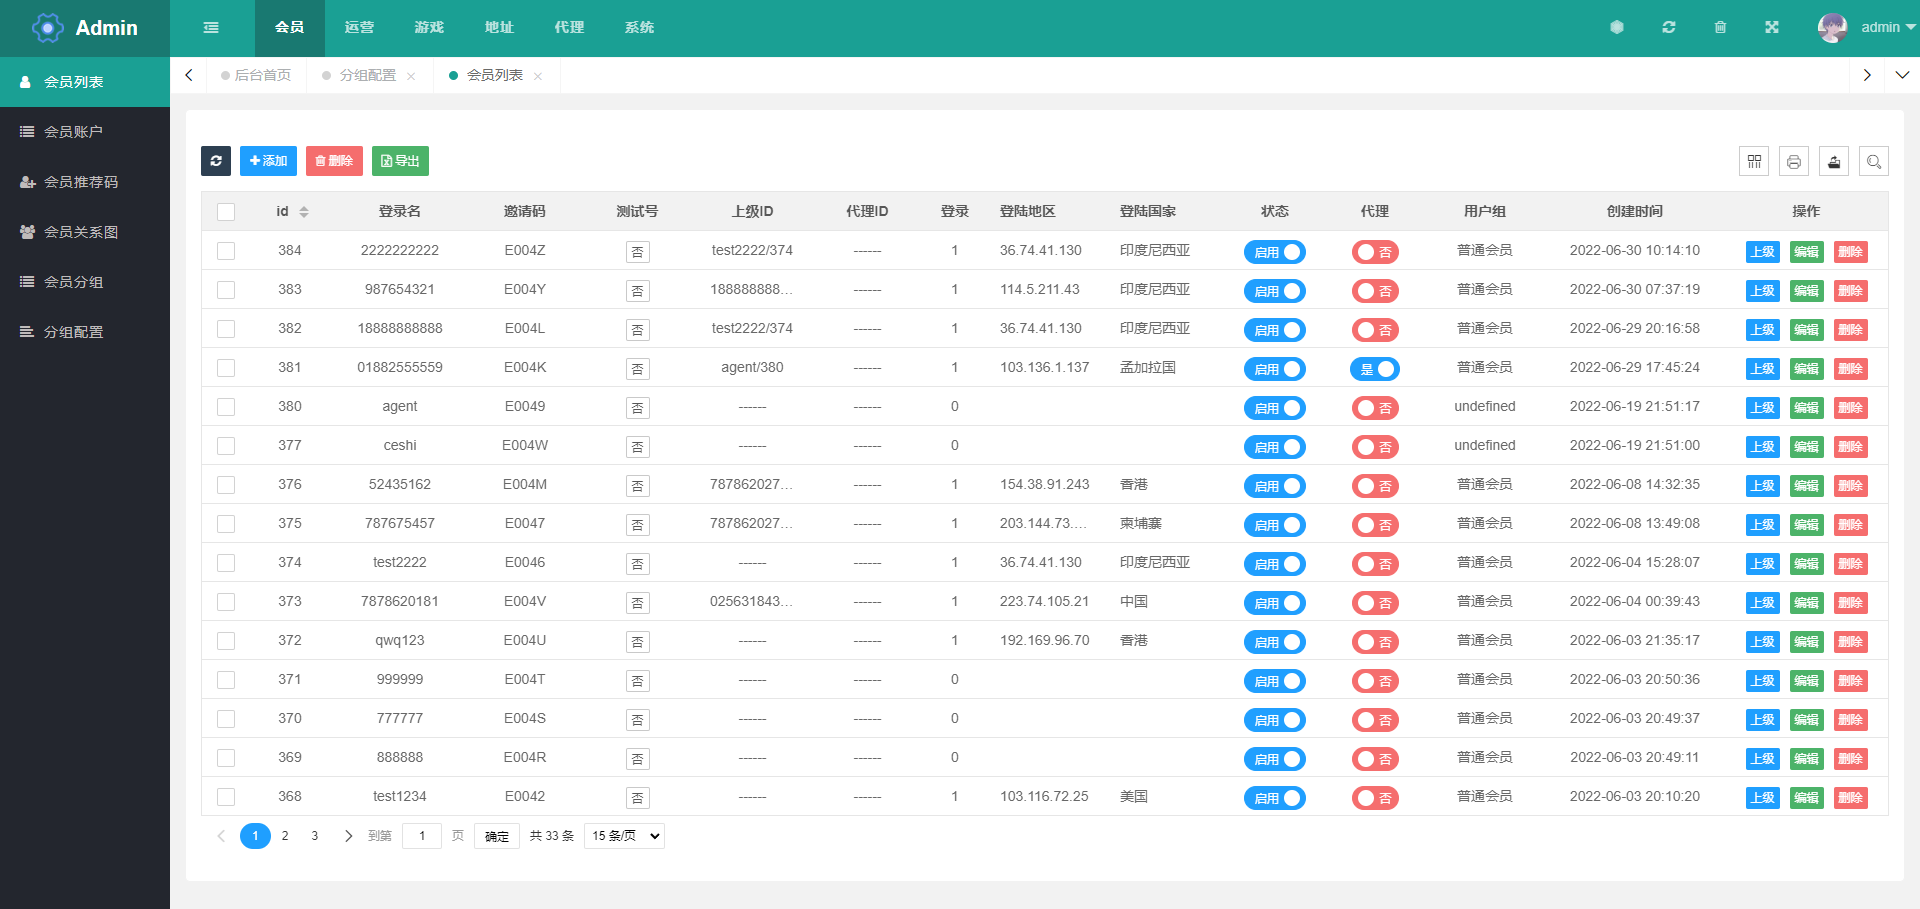Open the 15 条/页 page size dropdown
This screenshot has height=909, width=1920.
pos(625,836)
